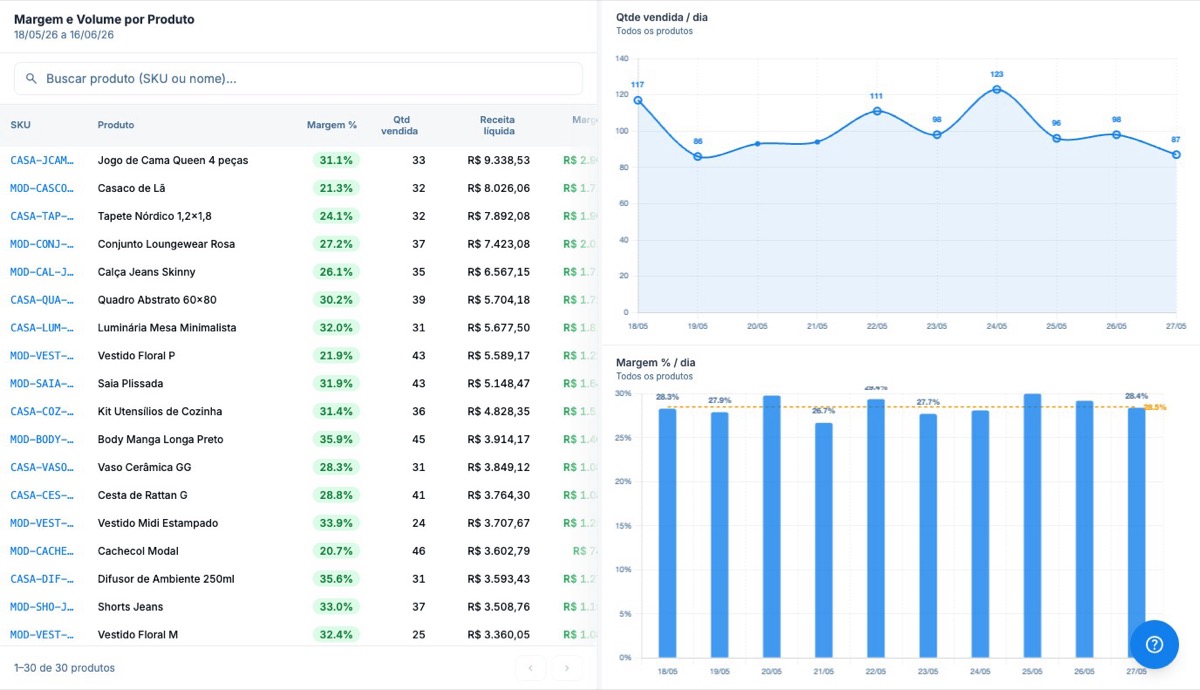Click the 20.7% margin badge for Cachecol Modal

coord(333,551)
